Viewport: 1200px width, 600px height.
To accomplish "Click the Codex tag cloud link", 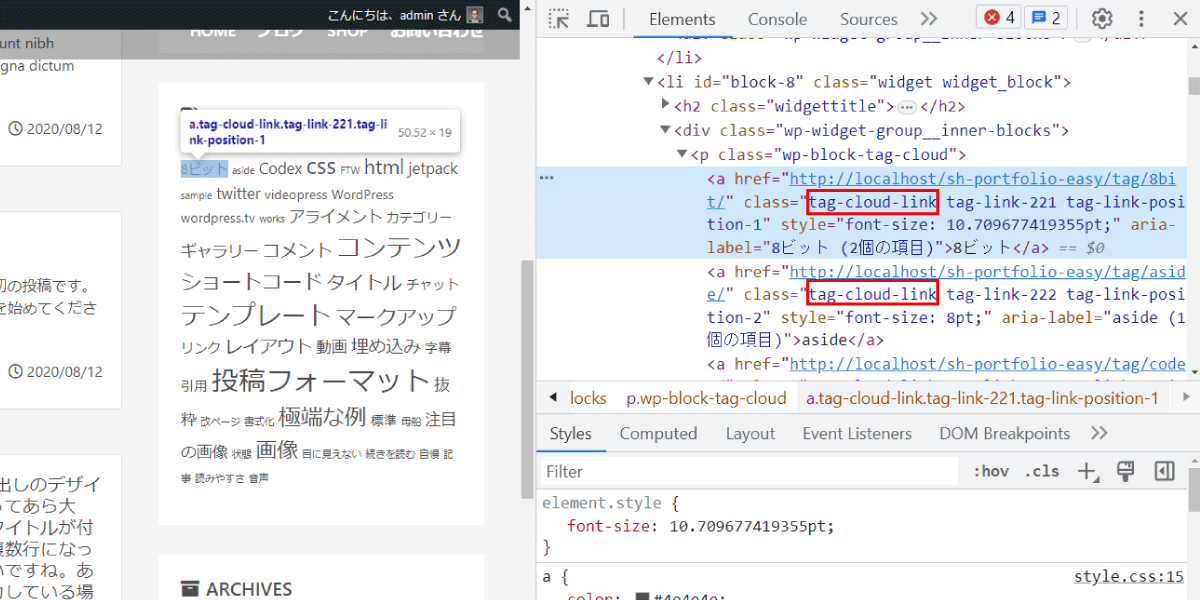I will pos(280,169).
